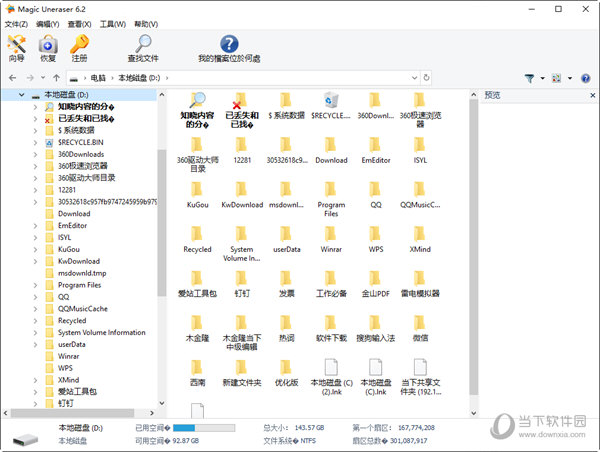This screenshot has width=600, height=452.
Task: Open the 帮助(V) menu
Action: pos(146,24)
